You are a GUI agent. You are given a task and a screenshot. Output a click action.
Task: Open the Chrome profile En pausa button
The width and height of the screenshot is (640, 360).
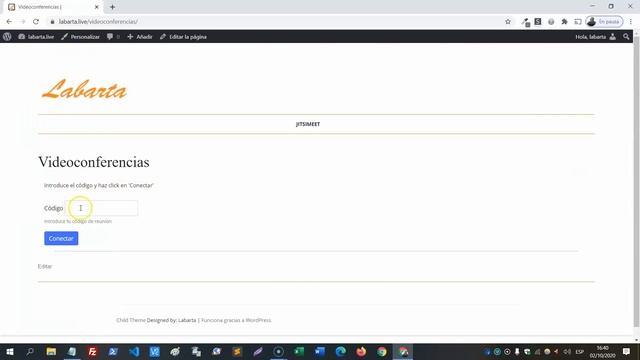tap(604, 22)
